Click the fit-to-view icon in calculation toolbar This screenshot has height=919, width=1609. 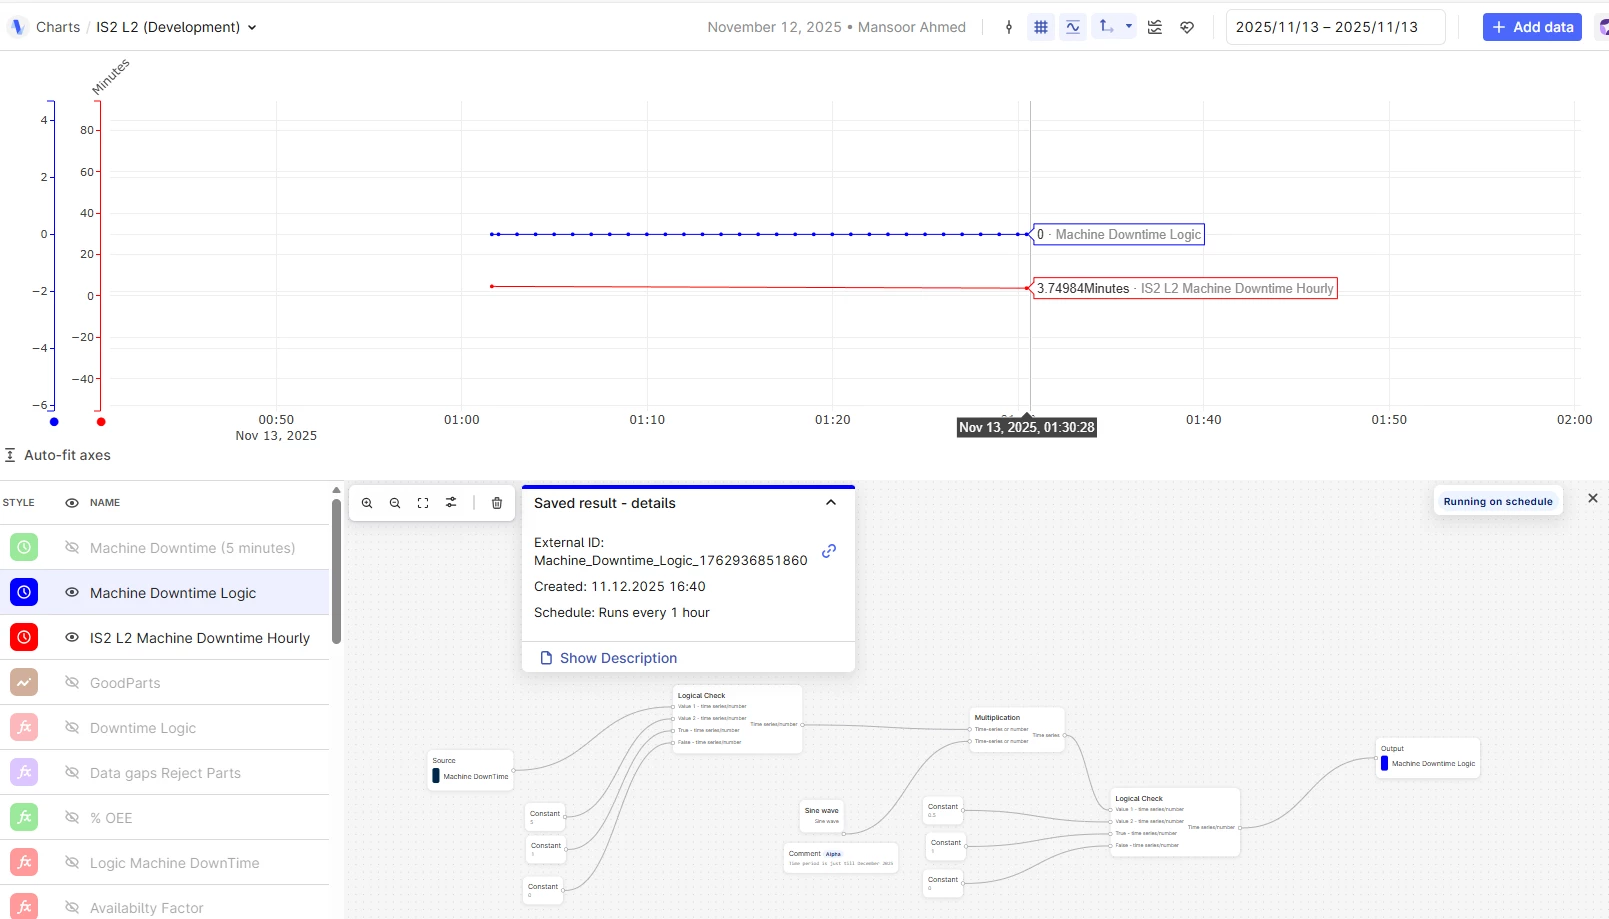423,503
